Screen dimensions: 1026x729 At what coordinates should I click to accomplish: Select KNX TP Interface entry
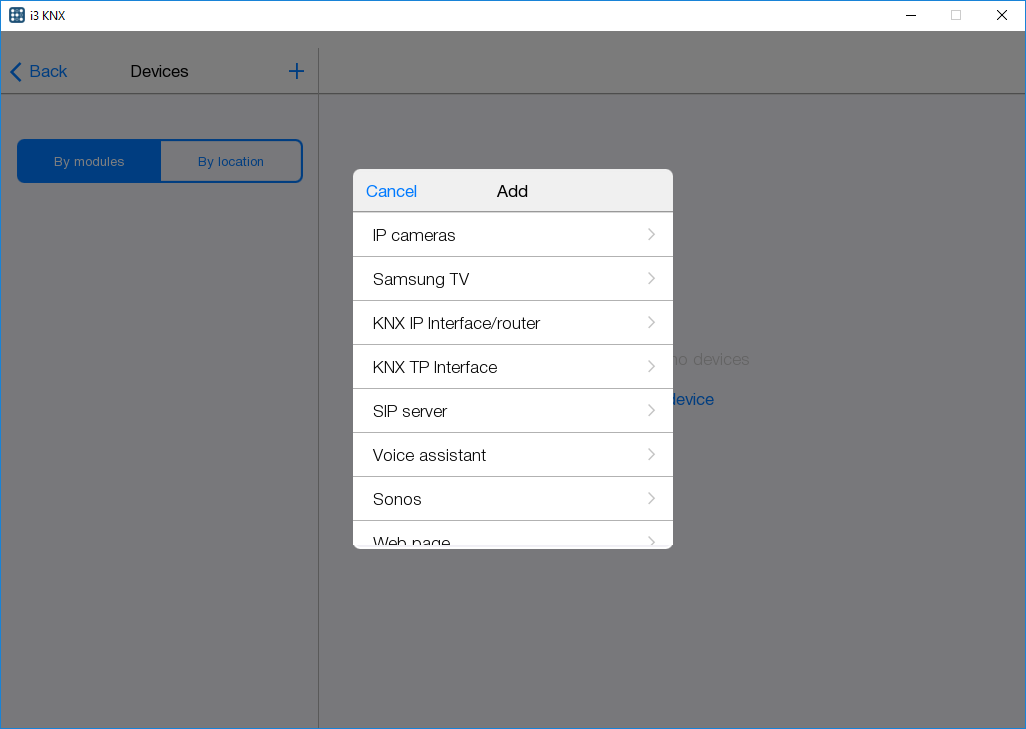click(x=435, y=367)
